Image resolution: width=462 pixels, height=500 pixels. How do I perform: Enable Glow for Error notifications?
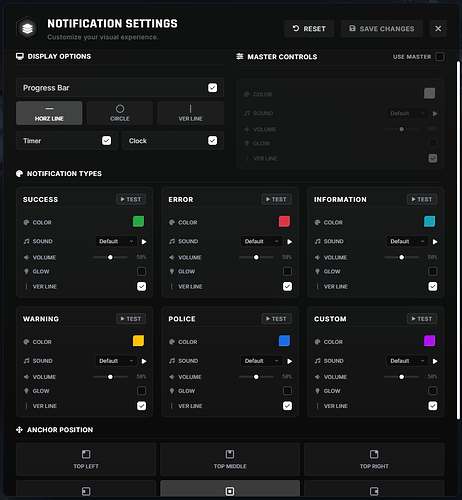287,271
